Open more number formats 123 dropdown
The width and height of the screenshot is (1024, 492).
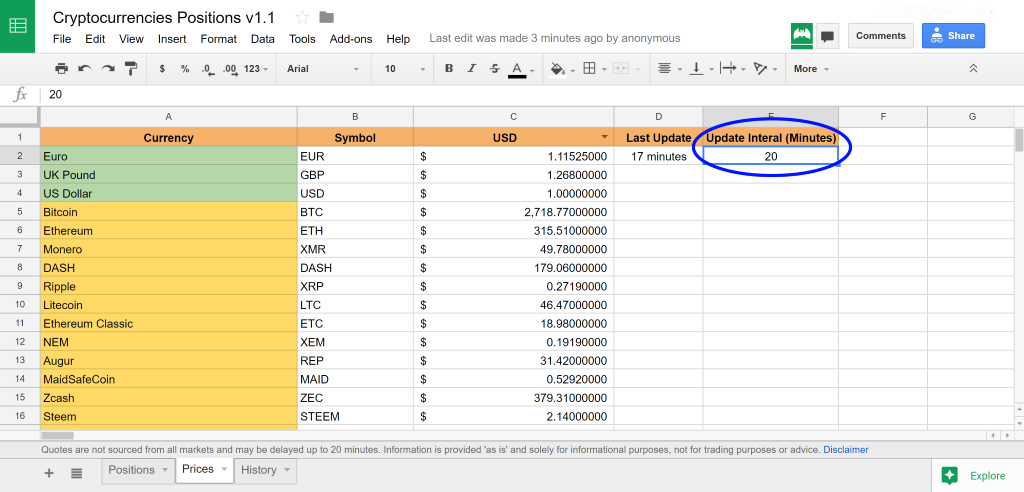tap(257, 69)
